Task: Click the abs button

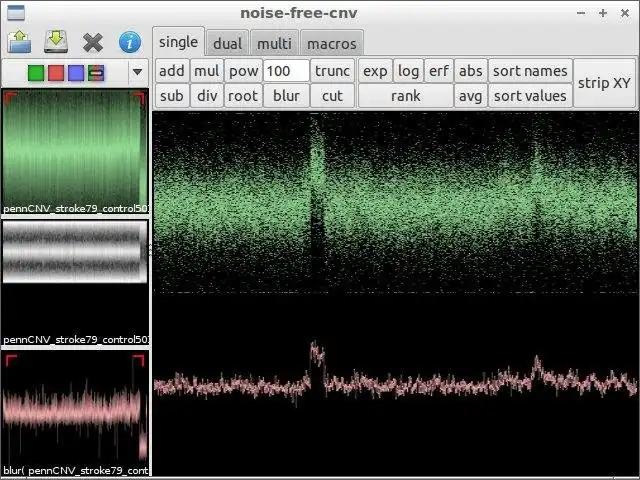Action: (x=471, y=71)
